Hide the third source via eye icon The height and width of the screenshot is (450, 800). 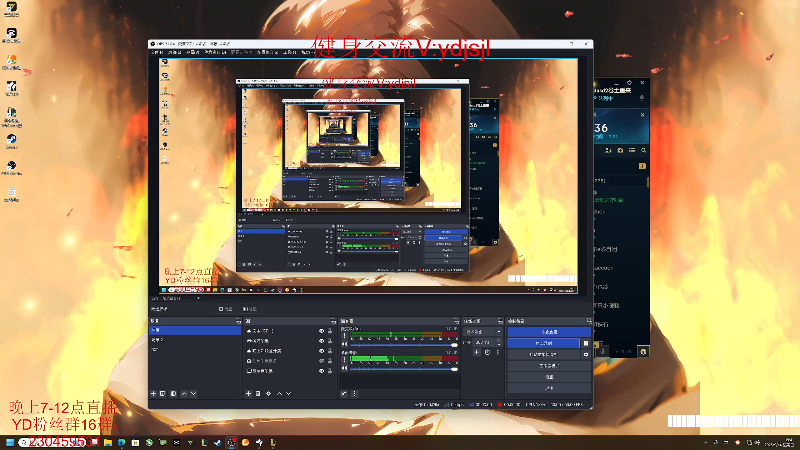coord(321,351)
